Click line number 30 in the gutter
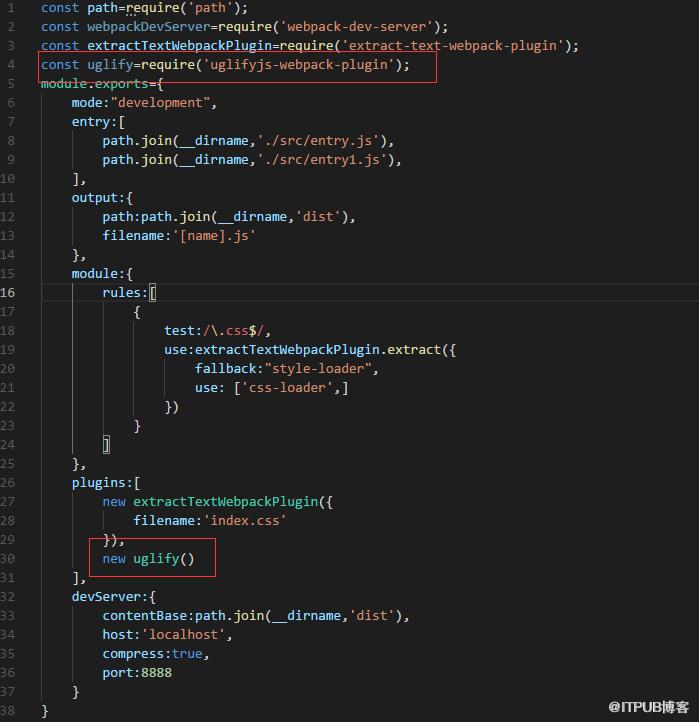The height and width of the screenshot is (722, 699). tap(7, 559)
